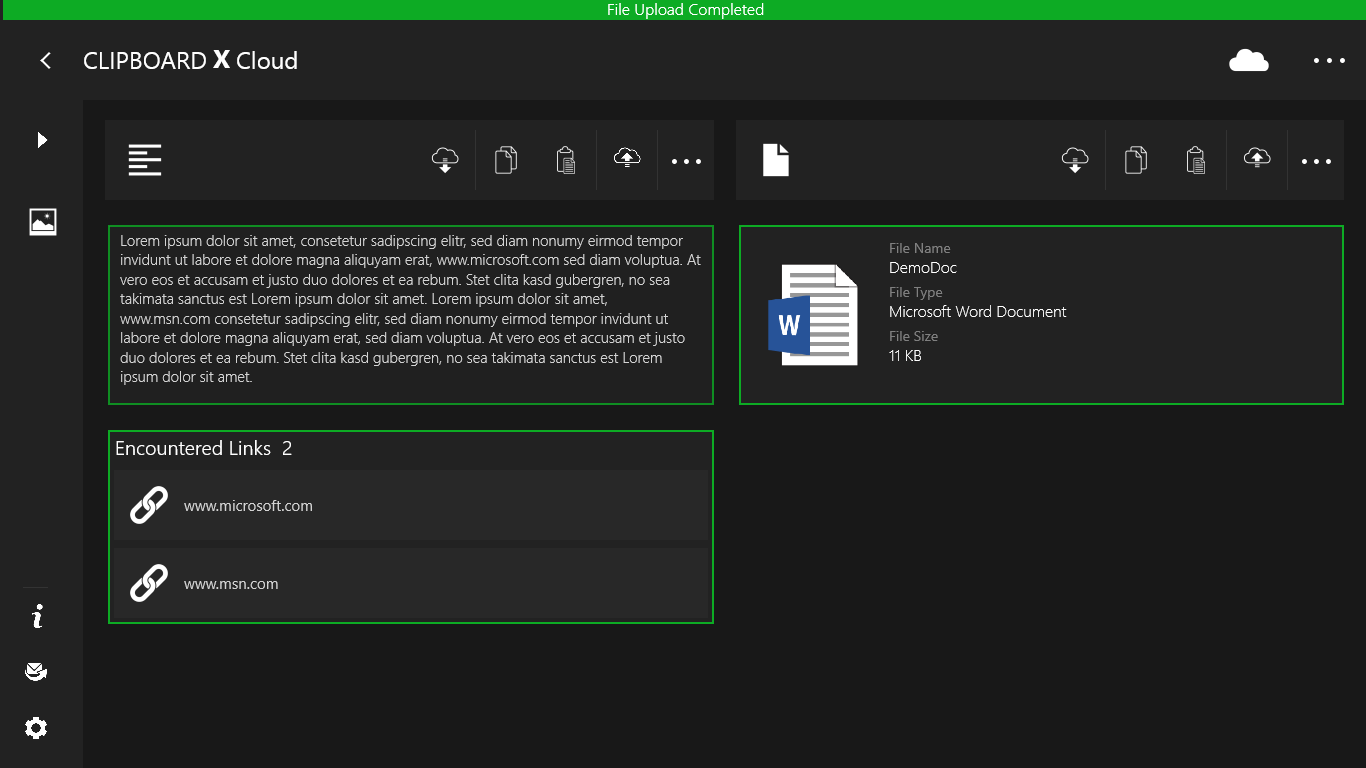Copy the file in file panel toolbar

(1136, 160)
